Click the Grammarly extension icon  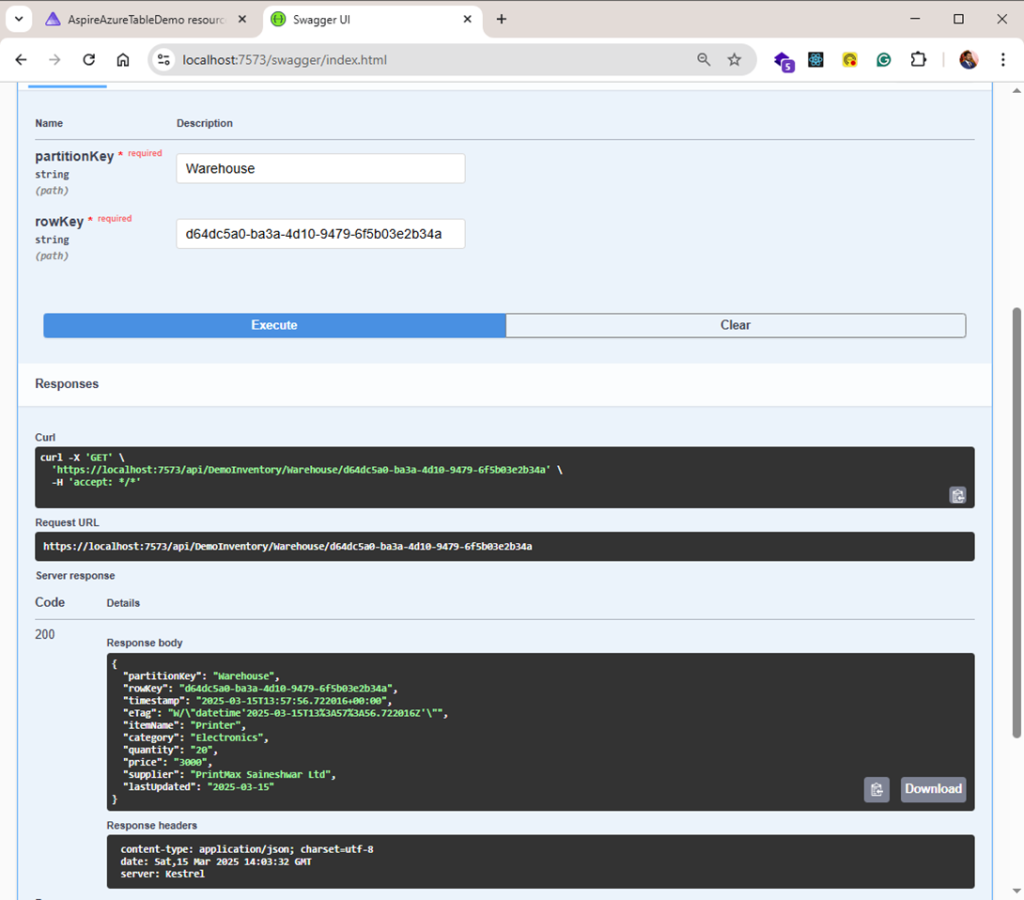pyautogui.click(x=884, y=60)
